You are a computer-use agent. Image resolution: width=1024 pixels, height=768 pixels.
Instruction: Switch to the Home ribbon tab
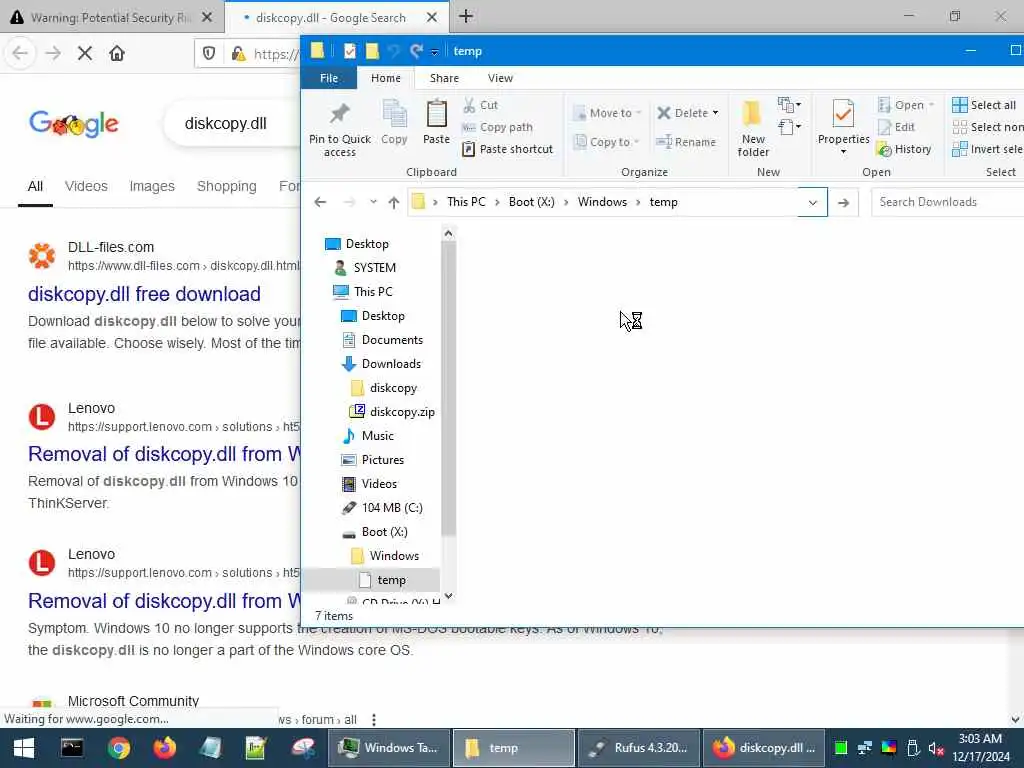point(385,78)
